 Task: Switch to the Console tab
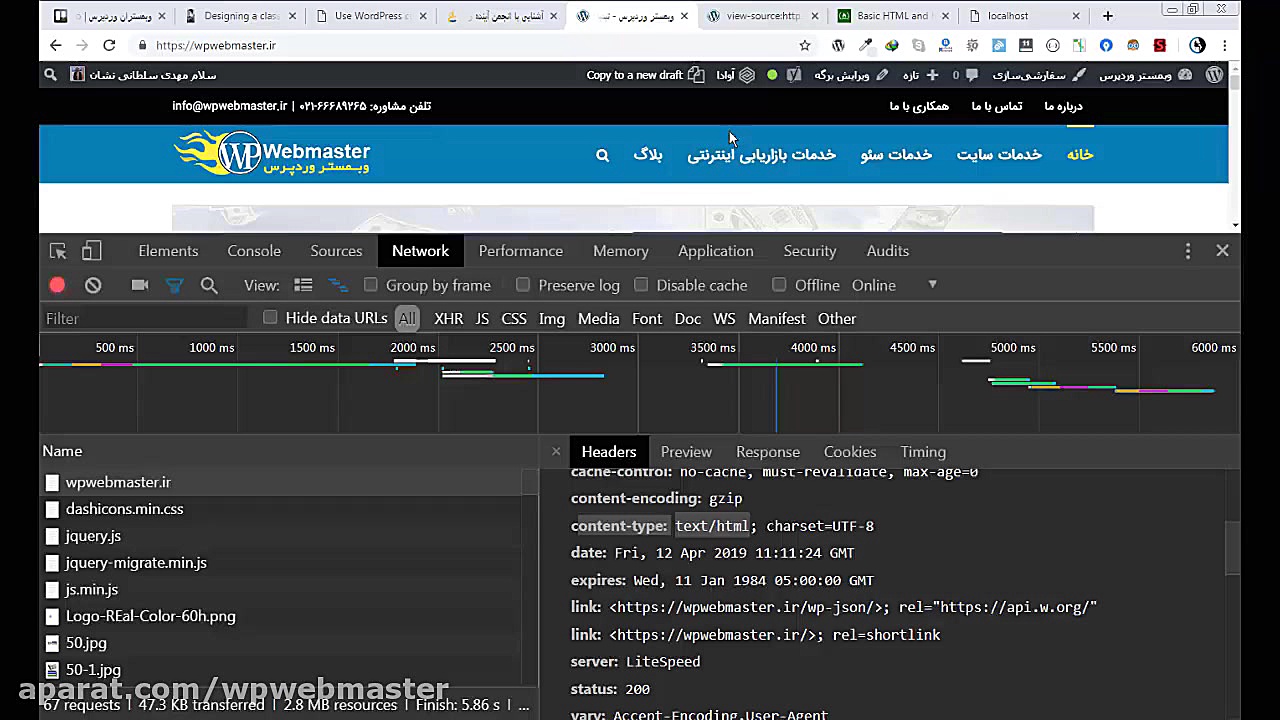254,251
